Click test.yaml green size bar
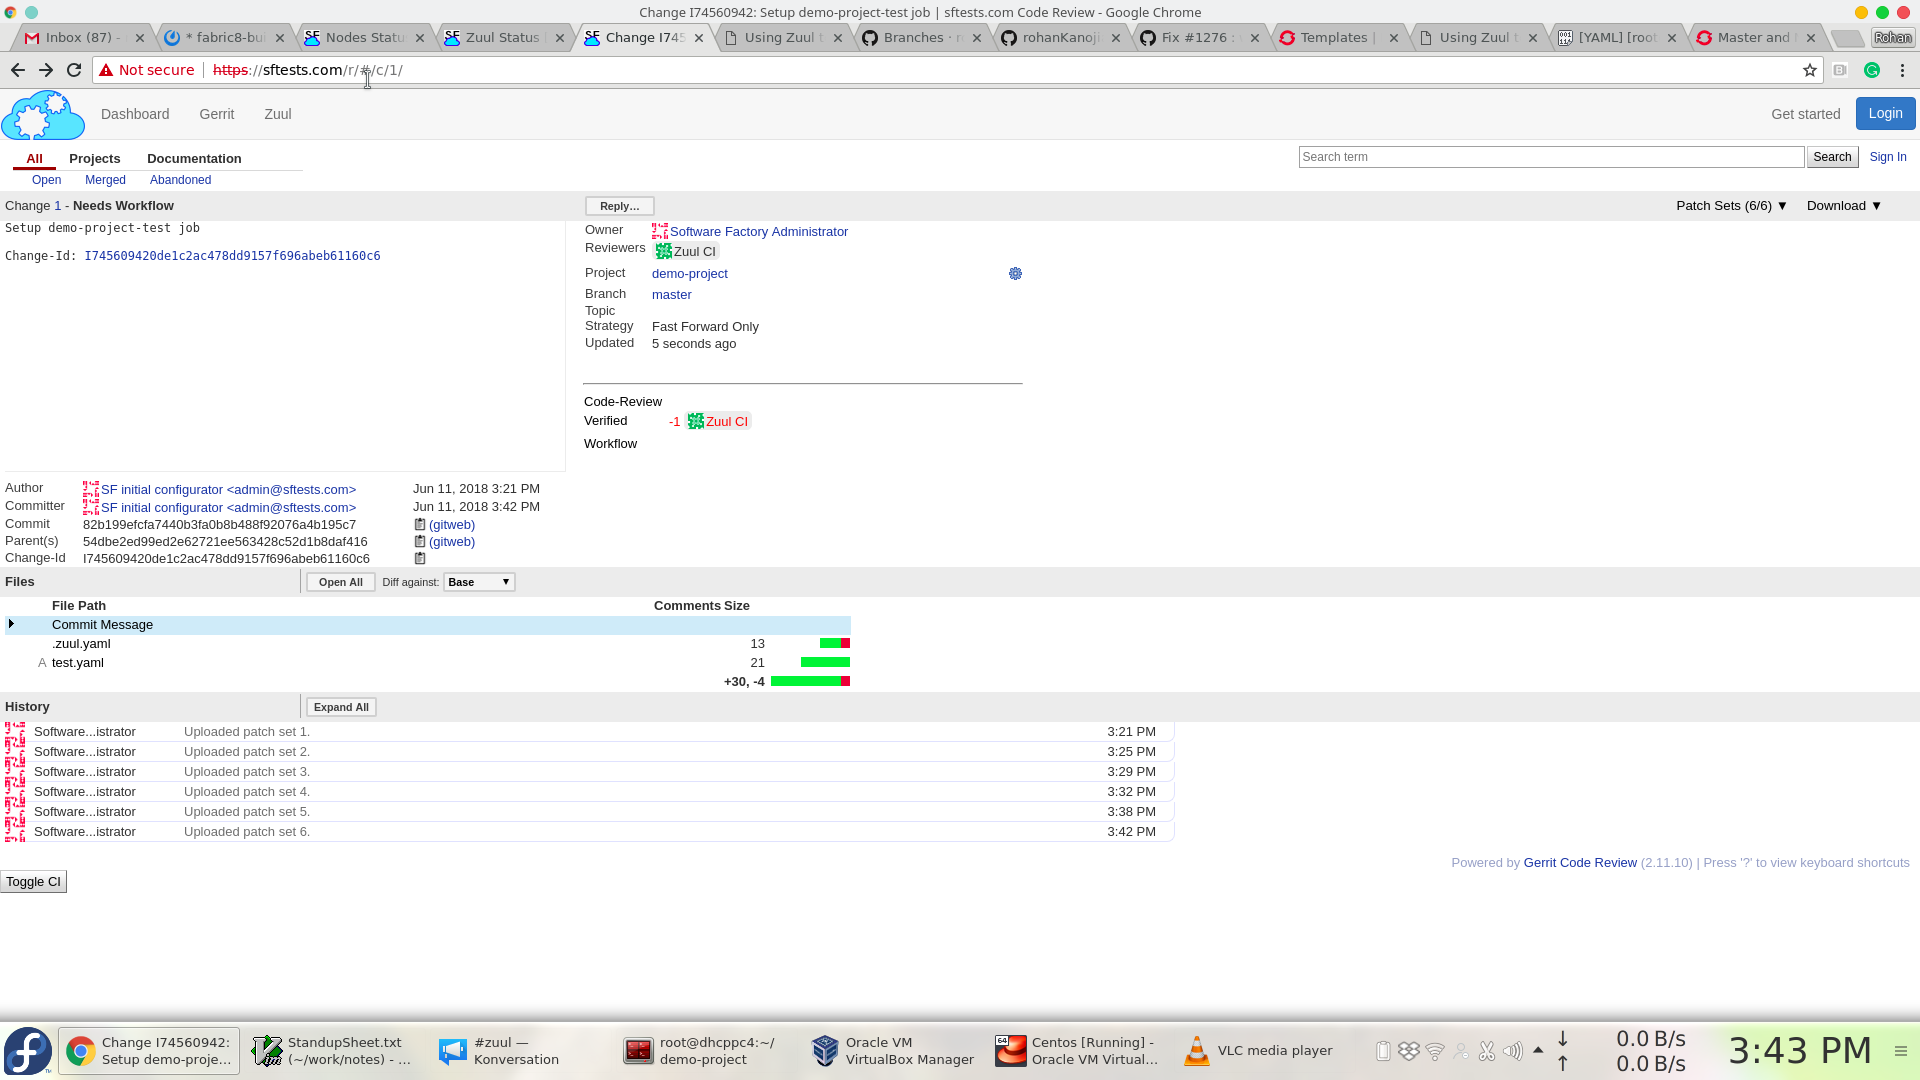 [x=825, y=662]
